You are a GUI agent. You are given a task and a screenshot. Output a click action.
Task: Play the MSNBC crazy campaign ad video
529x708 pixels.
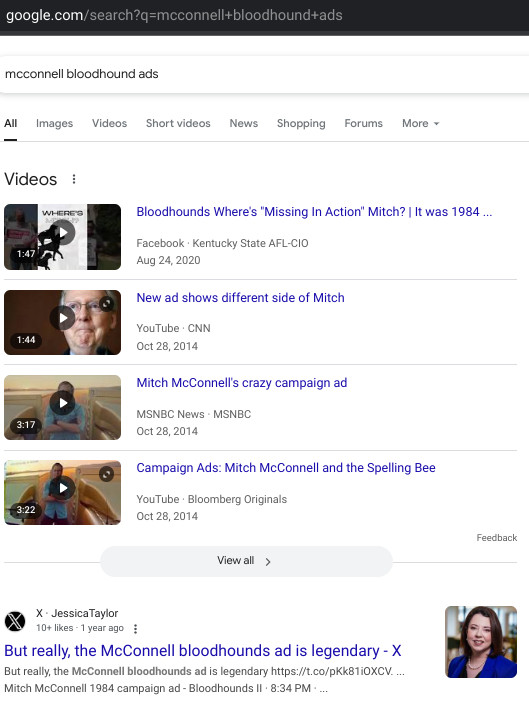[63, 407]
